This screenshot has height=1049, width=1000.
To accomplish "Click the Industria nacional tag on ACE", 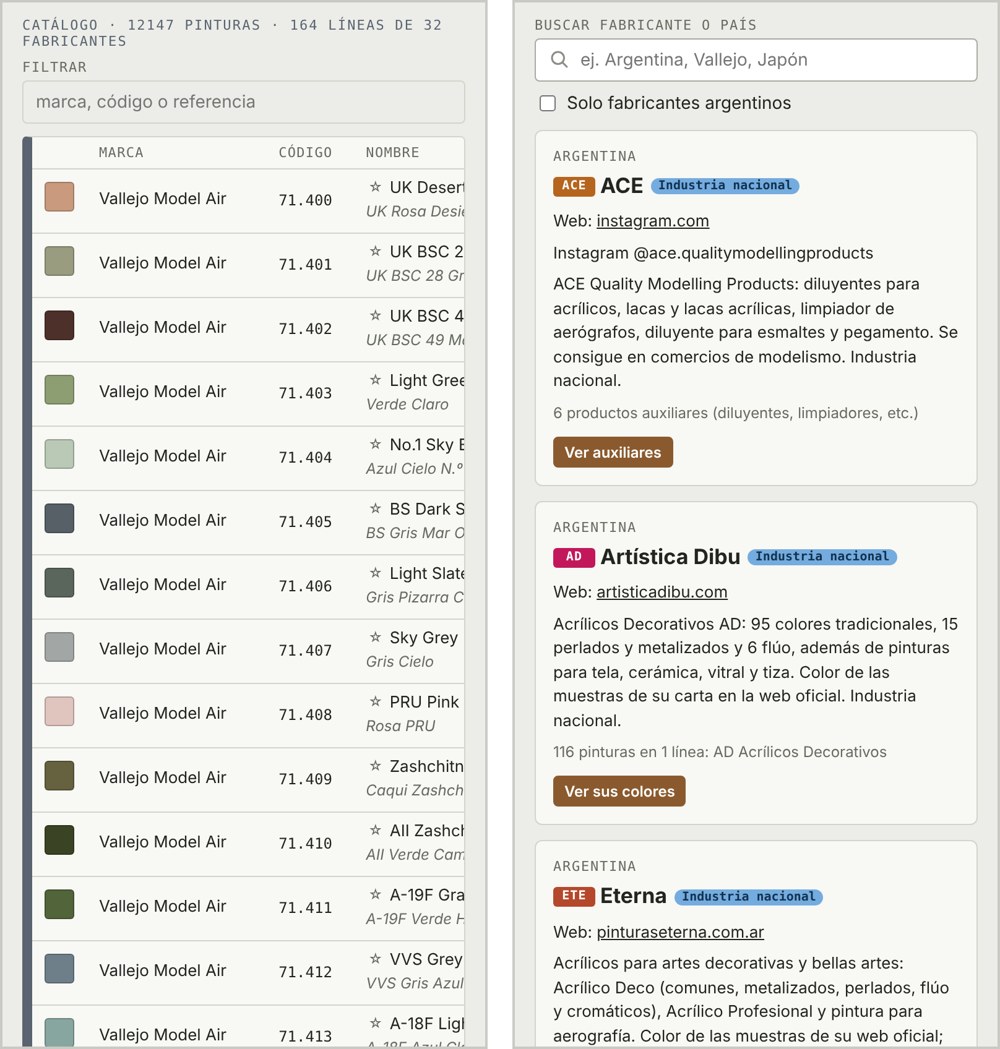I will click(x=725, y=185).
